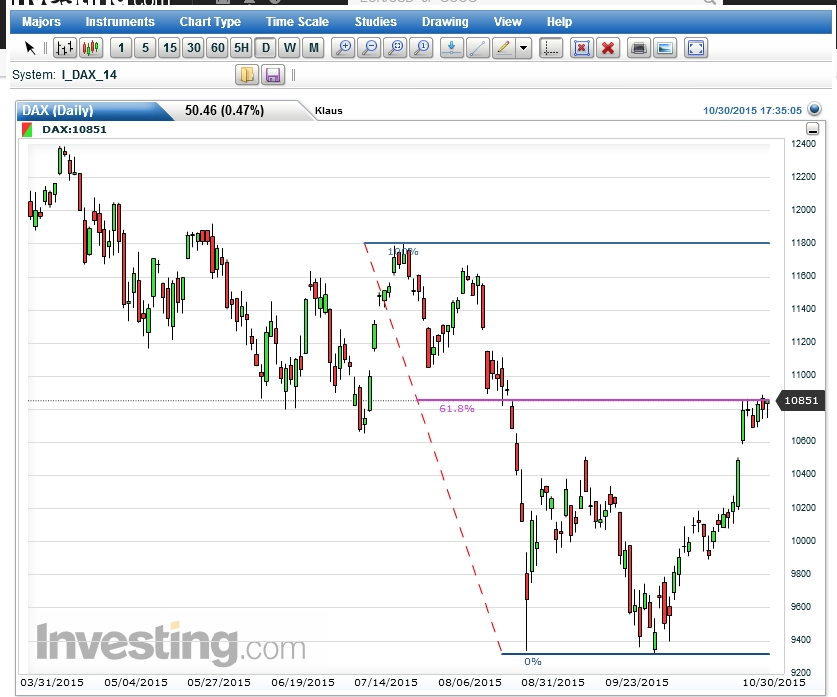Image resolution: width=837 pixels, height=697 pixels.
Task: Click the zoom out magnifier
Action: pyautogui.click(x=369, y=48)
